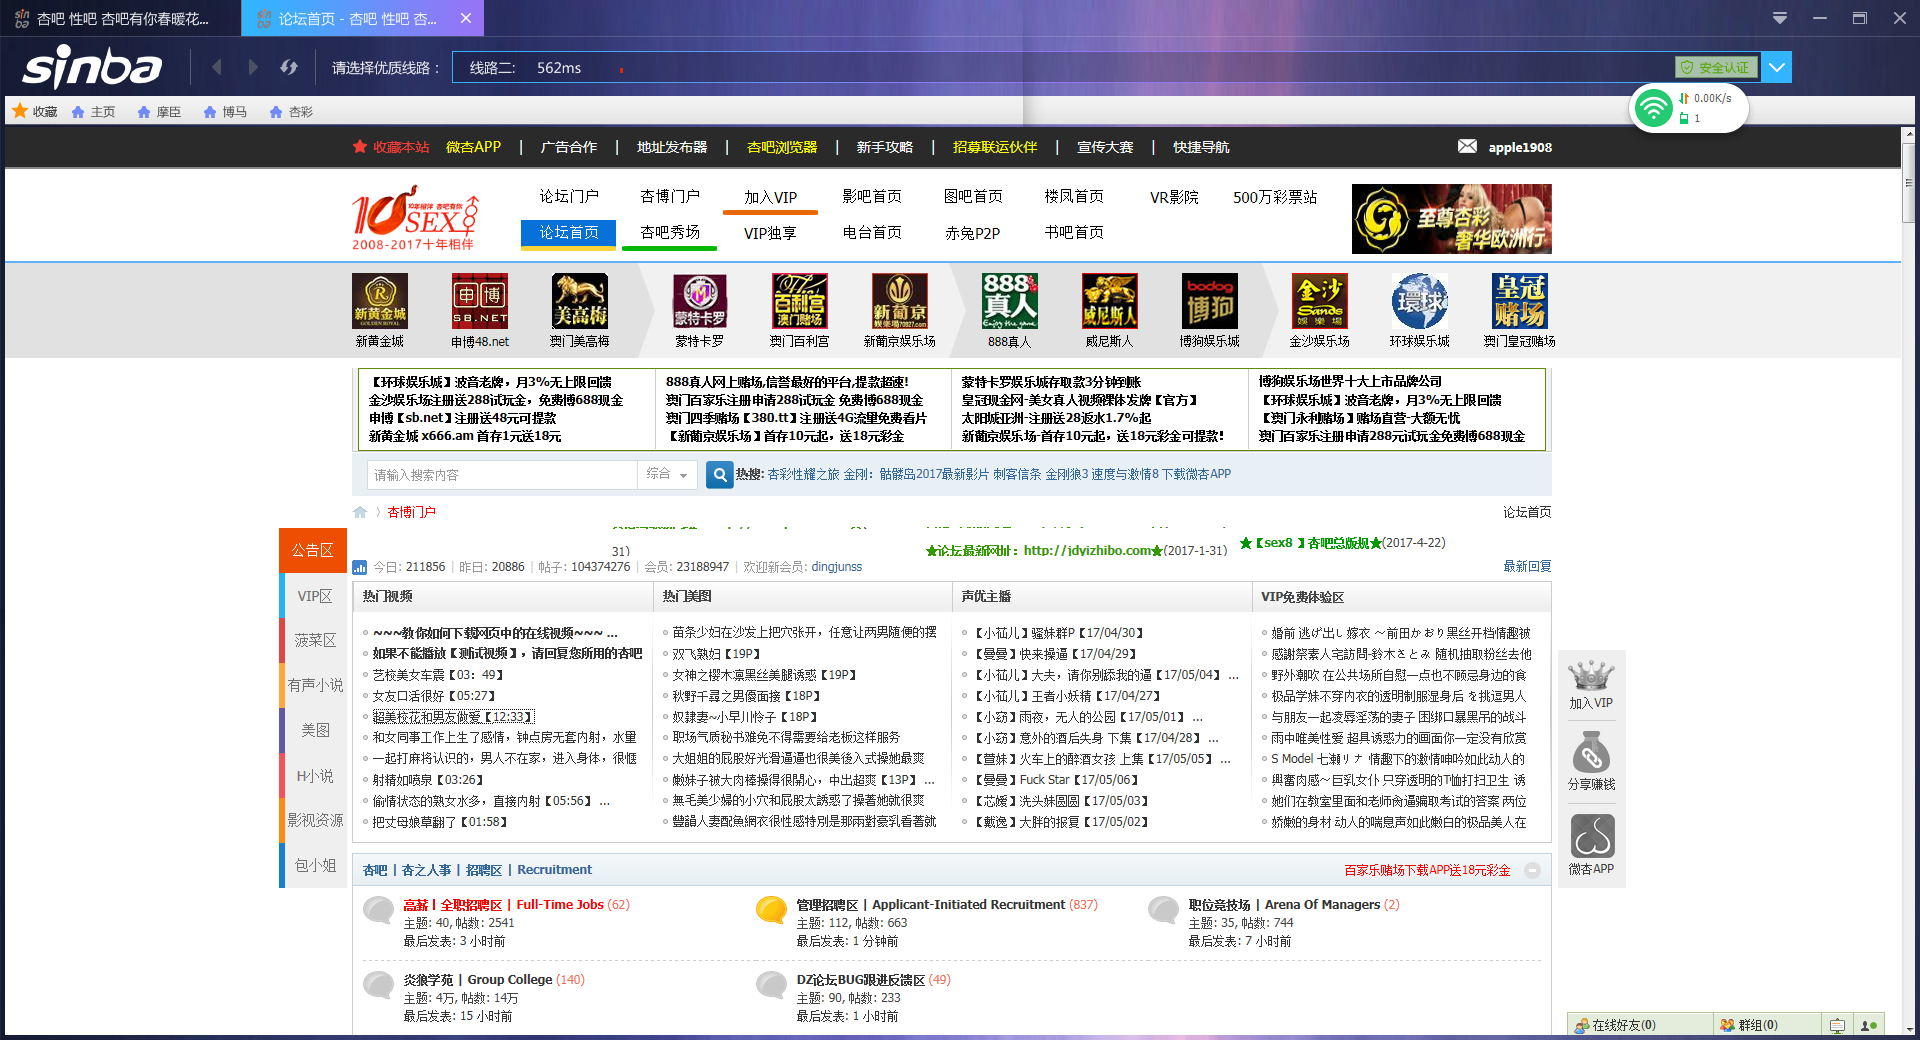
Task: Click the search input box
Action: point(502,474)
